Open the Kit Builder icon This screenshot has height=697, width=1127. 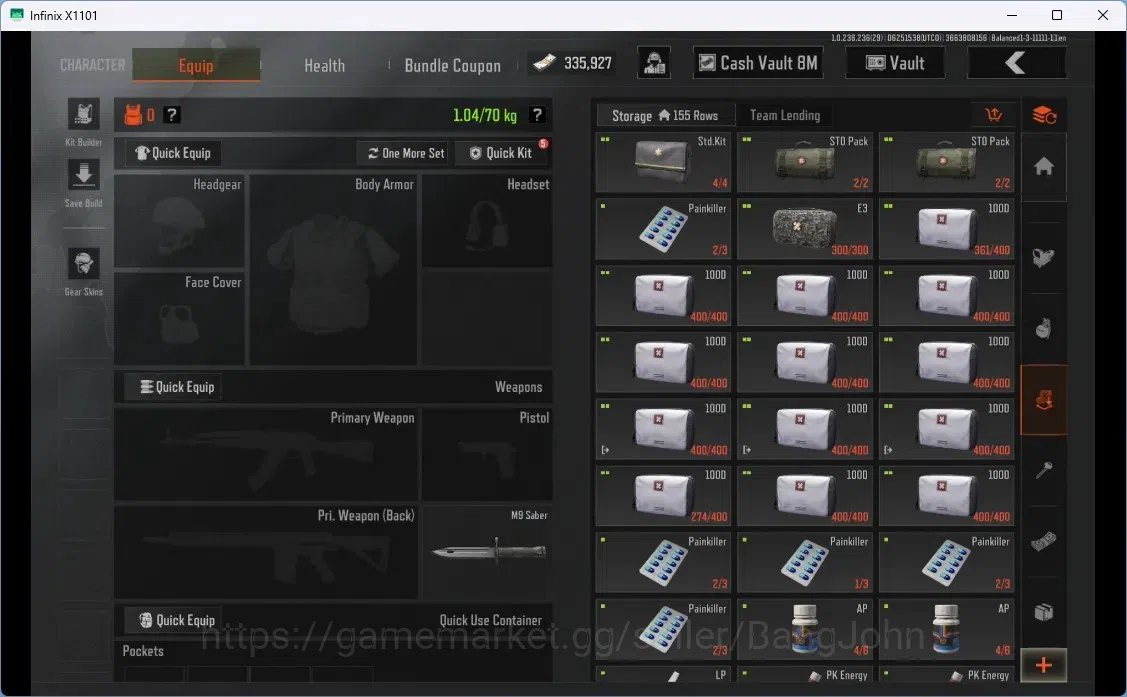(x=83, y=116)
